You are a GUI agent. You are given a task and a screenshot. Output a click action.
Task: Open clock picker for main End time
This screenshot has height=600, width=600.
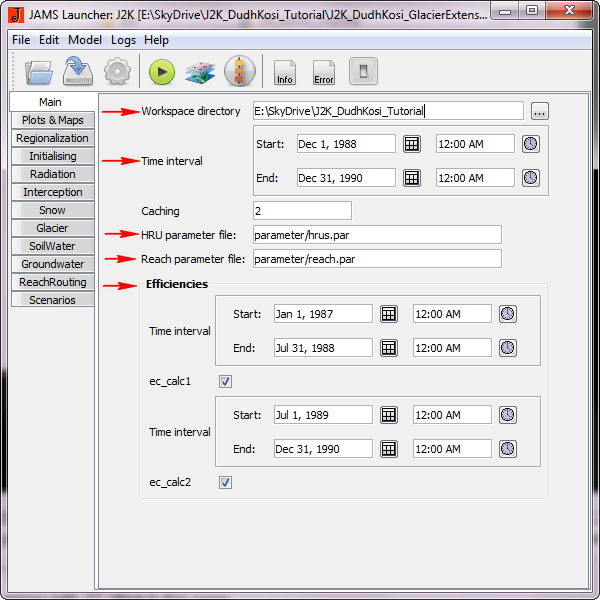pyautogui.click(x=530, y=178)
